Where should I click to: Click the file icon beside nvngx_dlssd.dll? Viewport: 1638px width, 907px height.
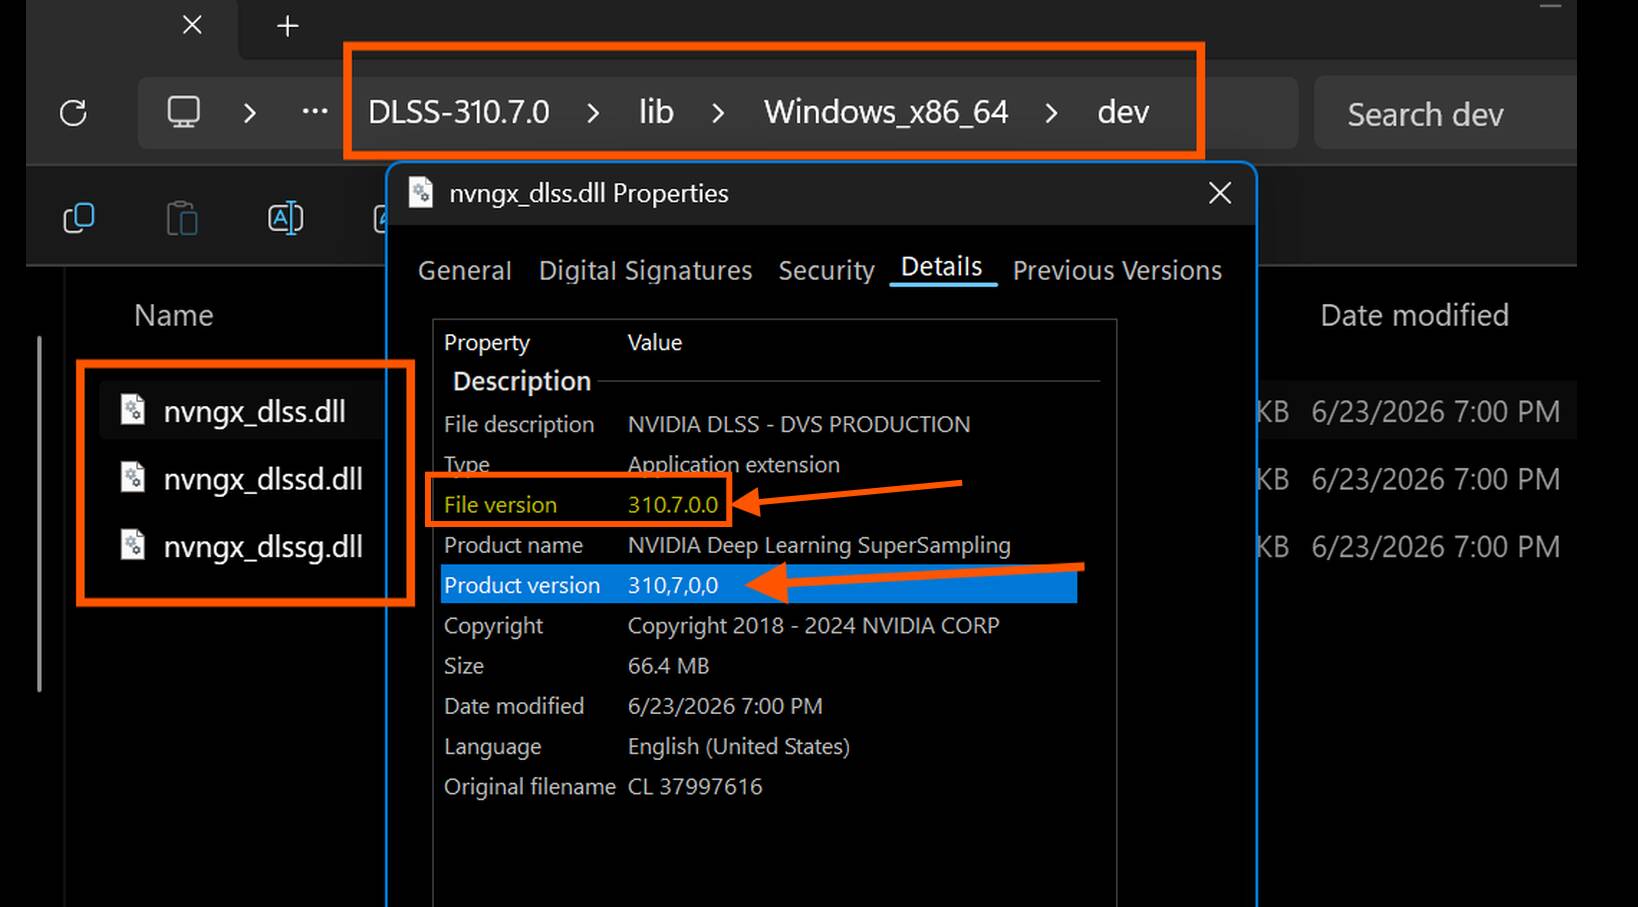tap(133, 478)
